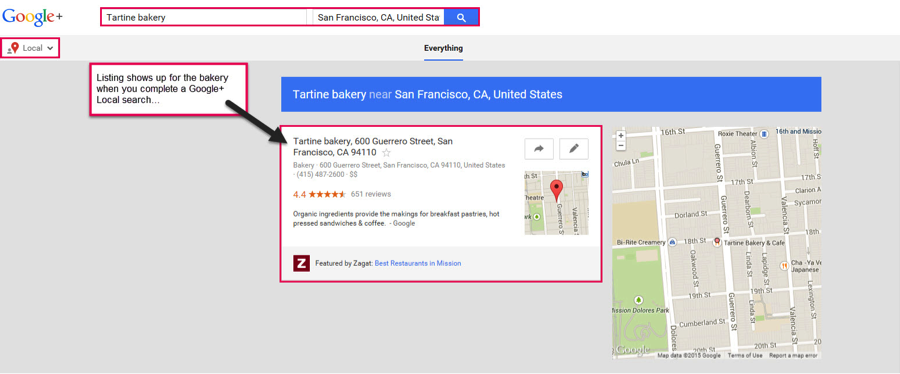This screenshot has width=900, height=374.
Task: Star the Tartine bakery listing
Action: pos(386,153)
